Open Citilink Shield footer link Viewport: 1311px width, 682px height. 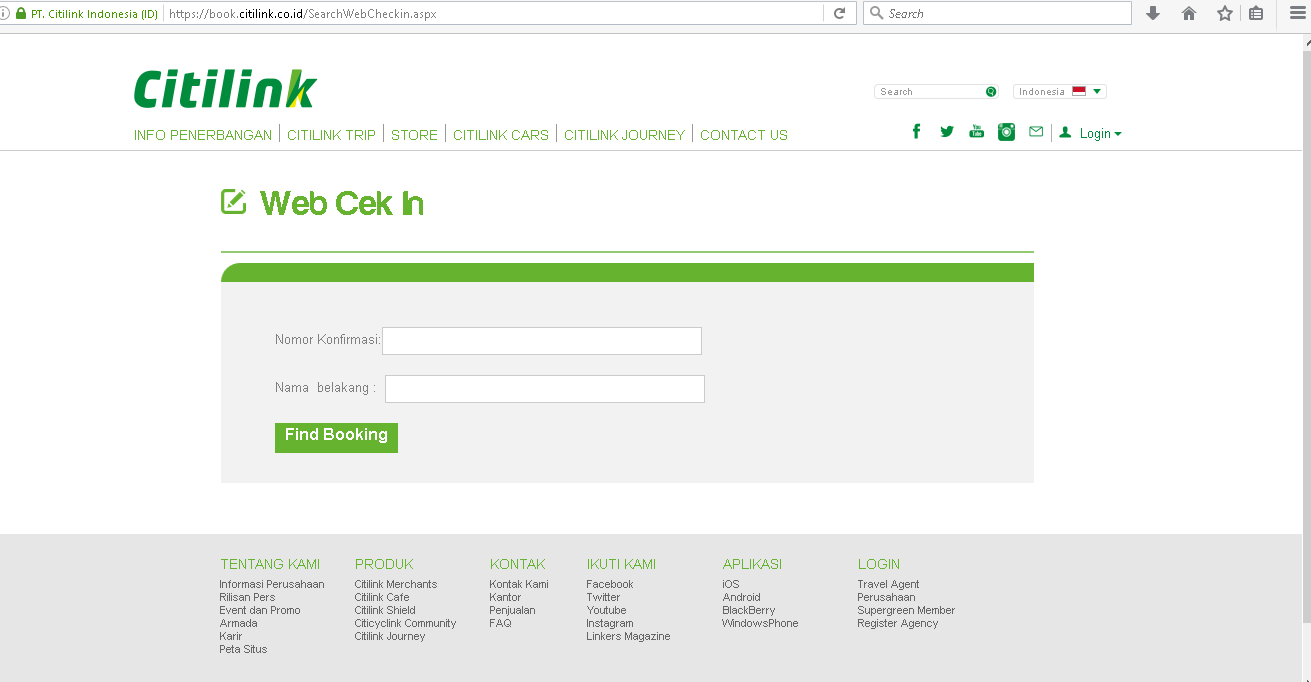tap(385, 610)
